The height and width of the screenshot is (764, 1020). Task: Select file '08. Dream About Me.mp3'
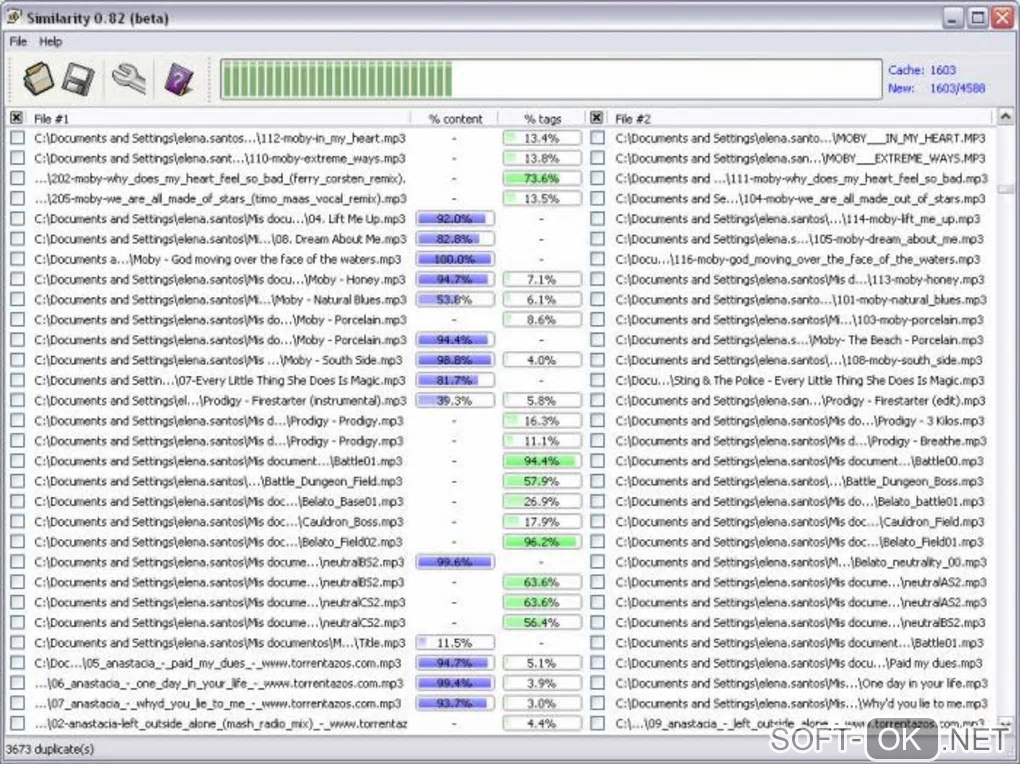point(220,239)
